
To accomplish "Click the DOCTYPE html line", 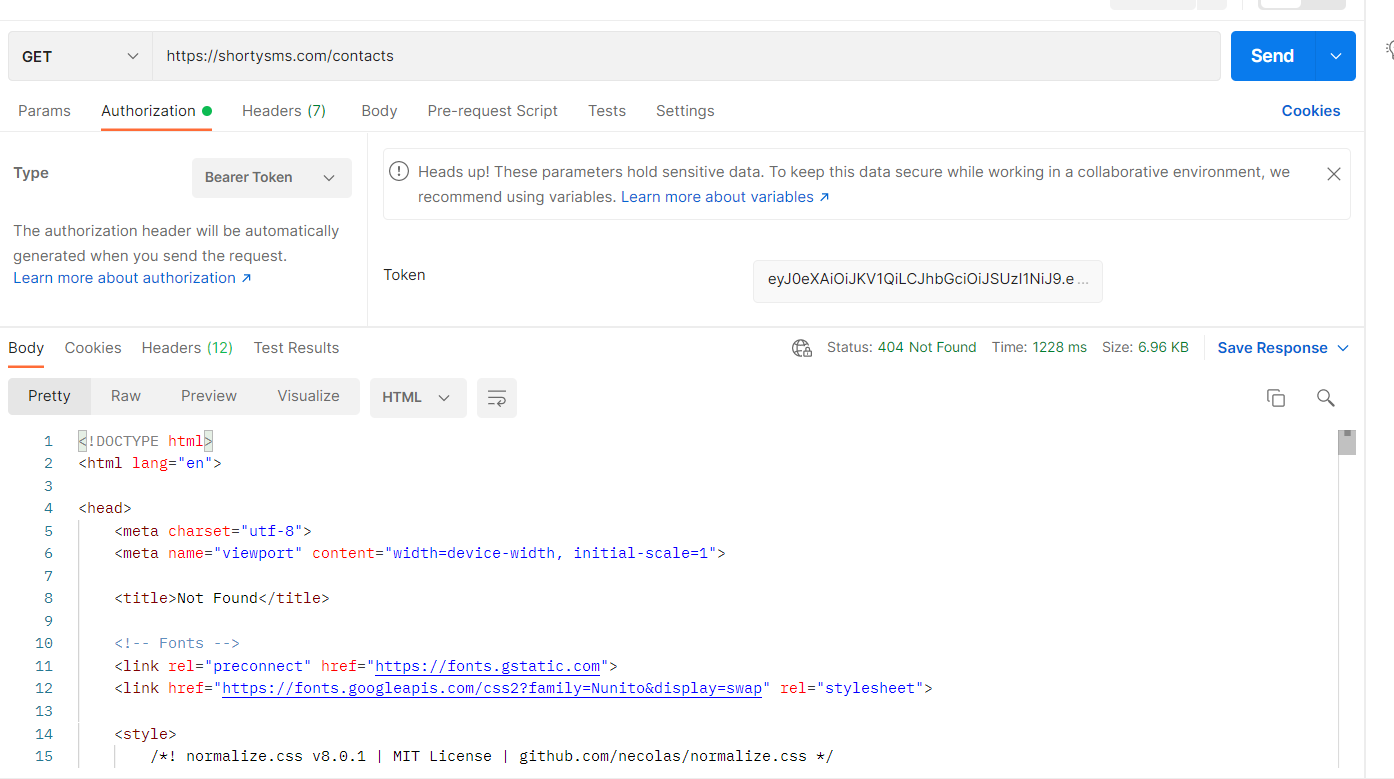I will click(146, 441).
